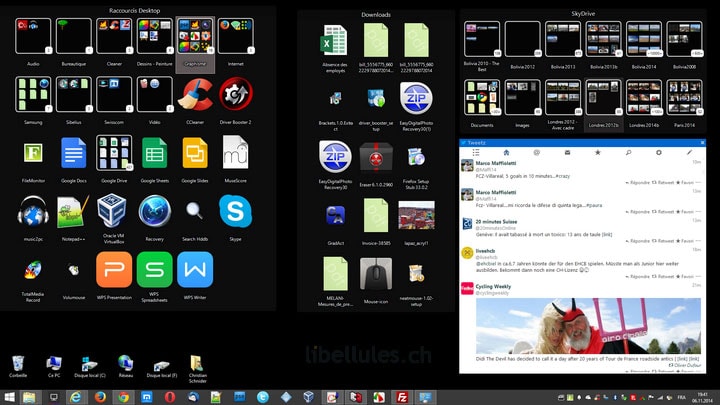Open the Invoice-38585 file
The image size is (720, 405).
click(376, 215)
